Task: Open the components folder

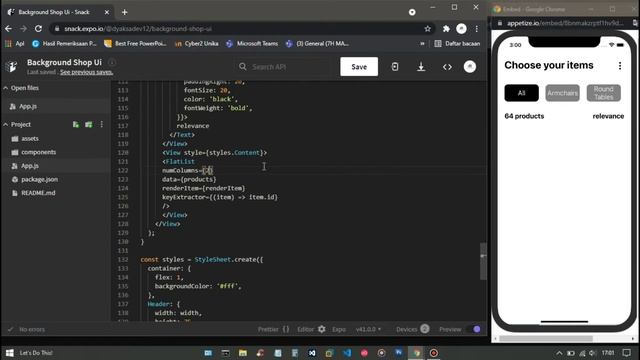Action: (x=38, y=152)
